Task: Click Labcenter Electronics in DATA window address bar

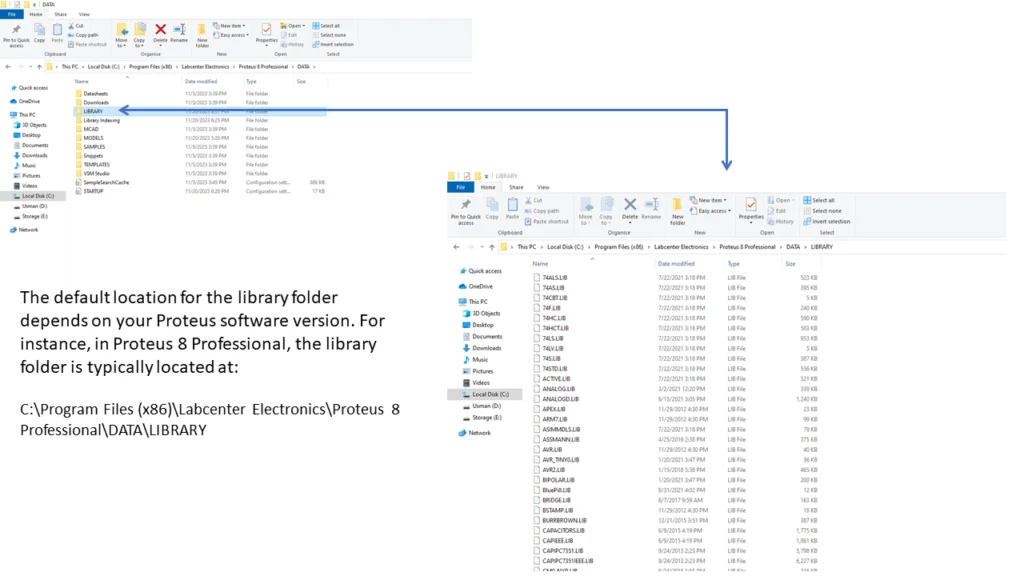Action: tap(207, 67)
